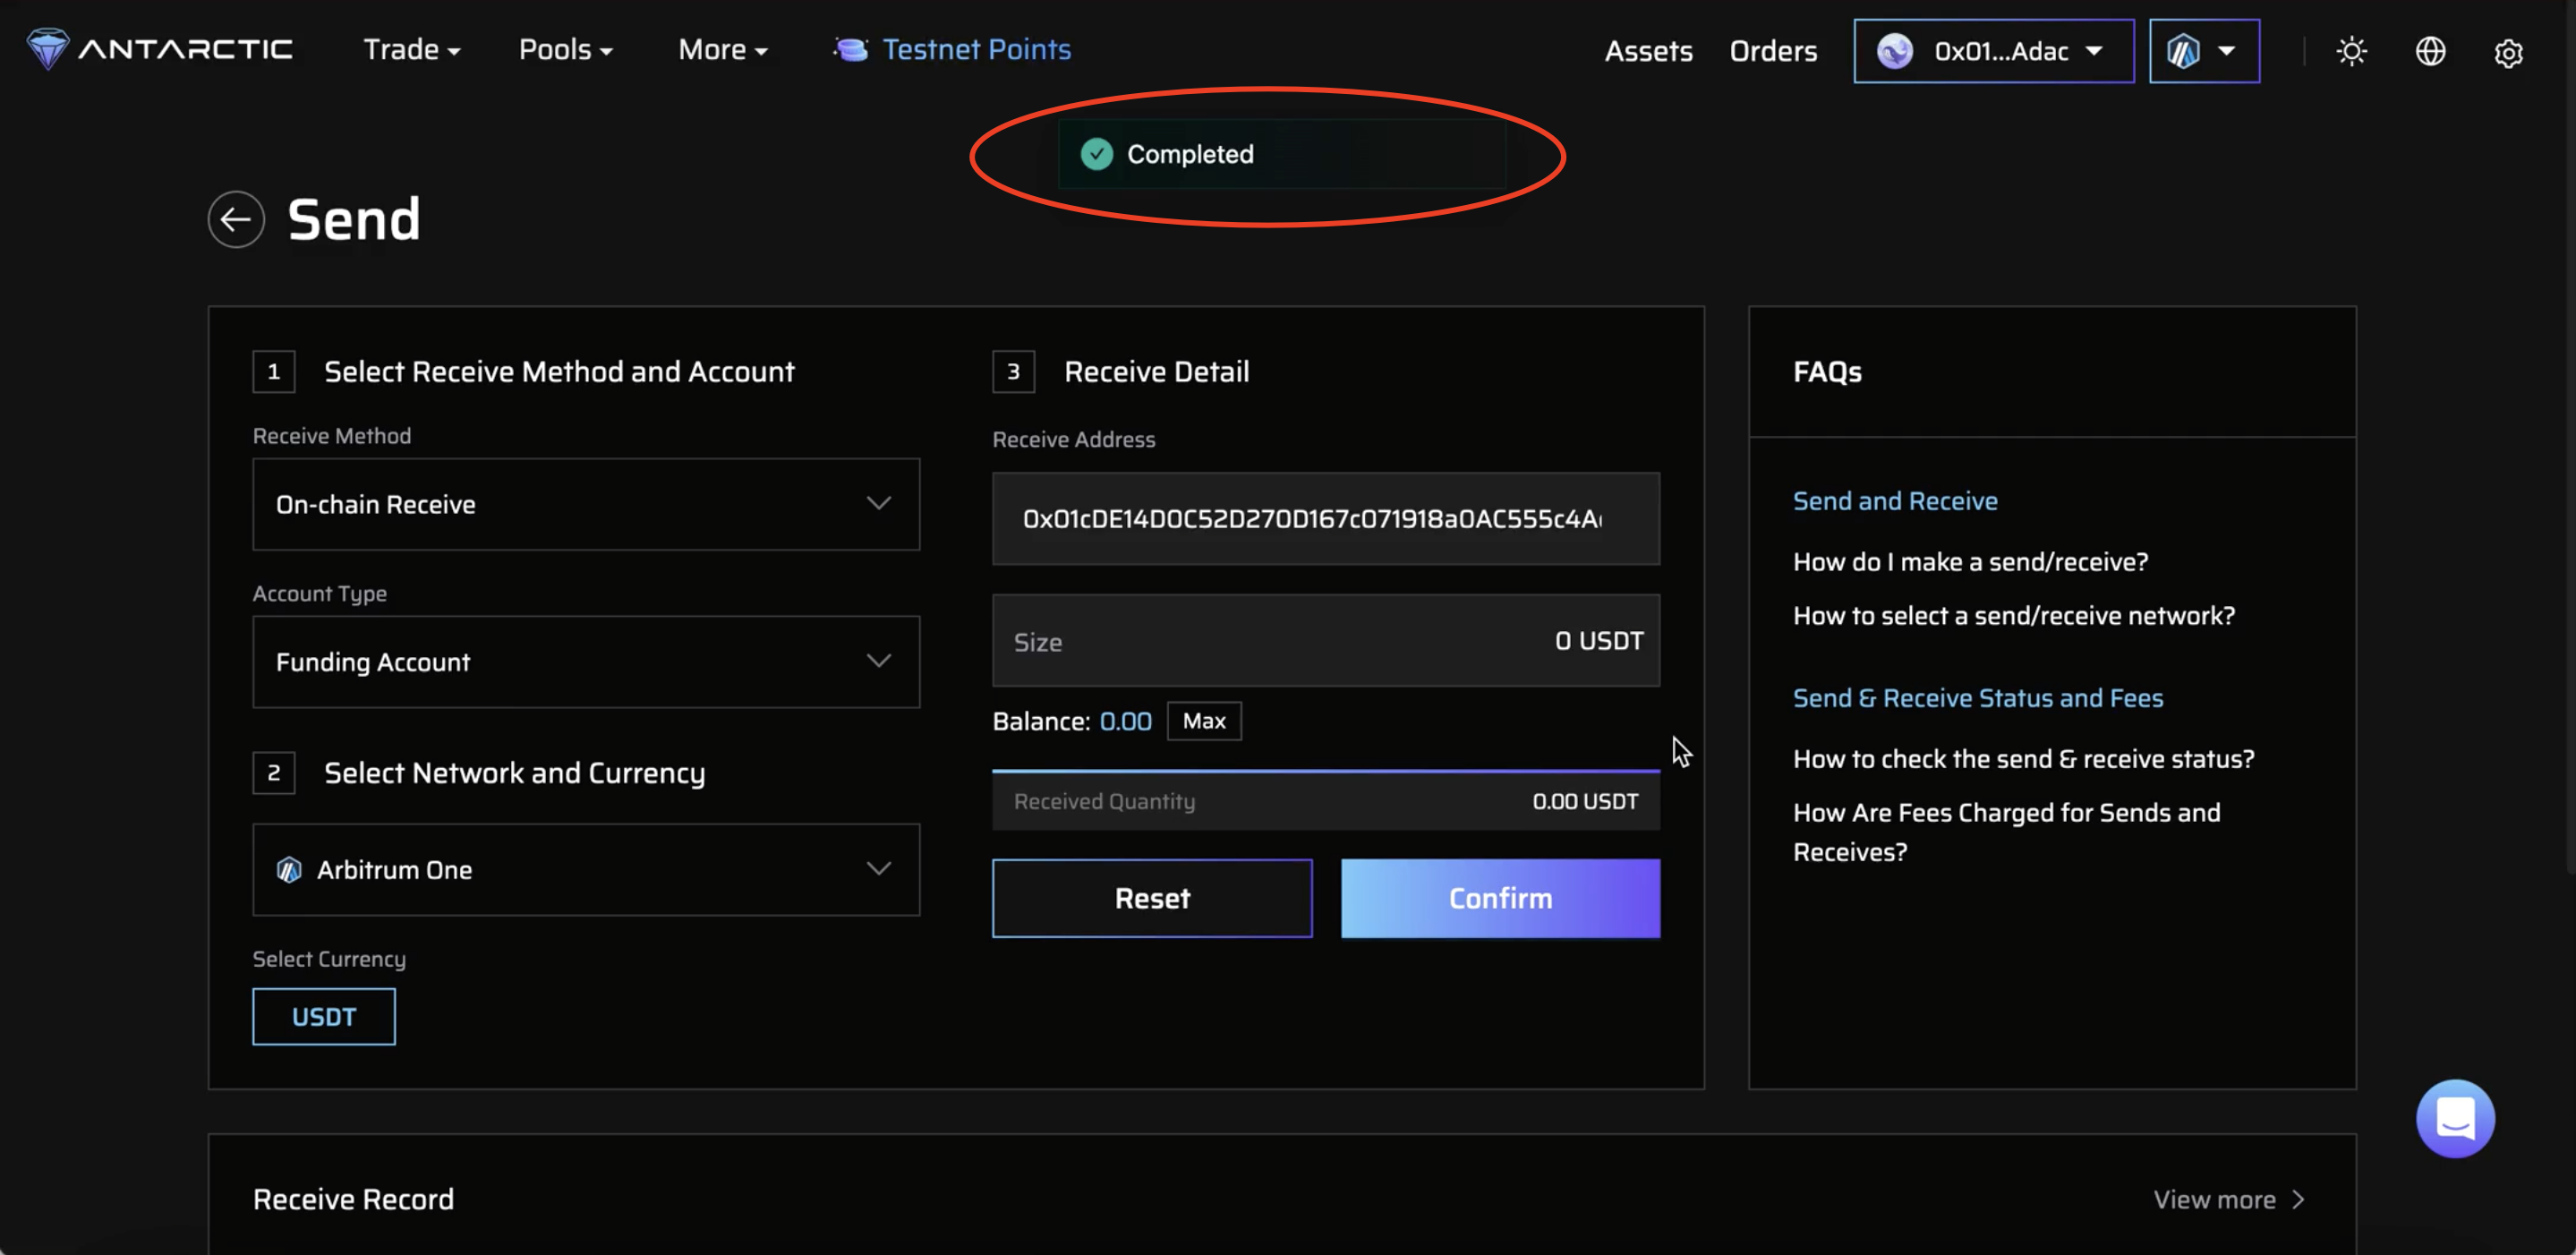Screen dimensions: 2576x1255
Task: Toggle light theme with sun icon
Action: (x=2351, y=51)
